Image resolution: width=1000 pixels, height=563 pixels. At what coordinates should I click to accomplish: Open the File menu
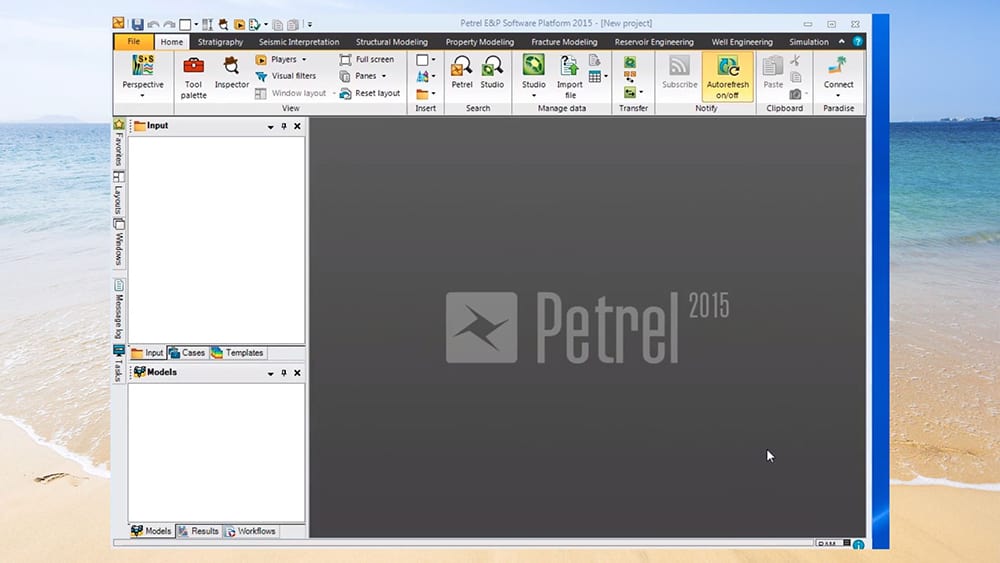133,41
